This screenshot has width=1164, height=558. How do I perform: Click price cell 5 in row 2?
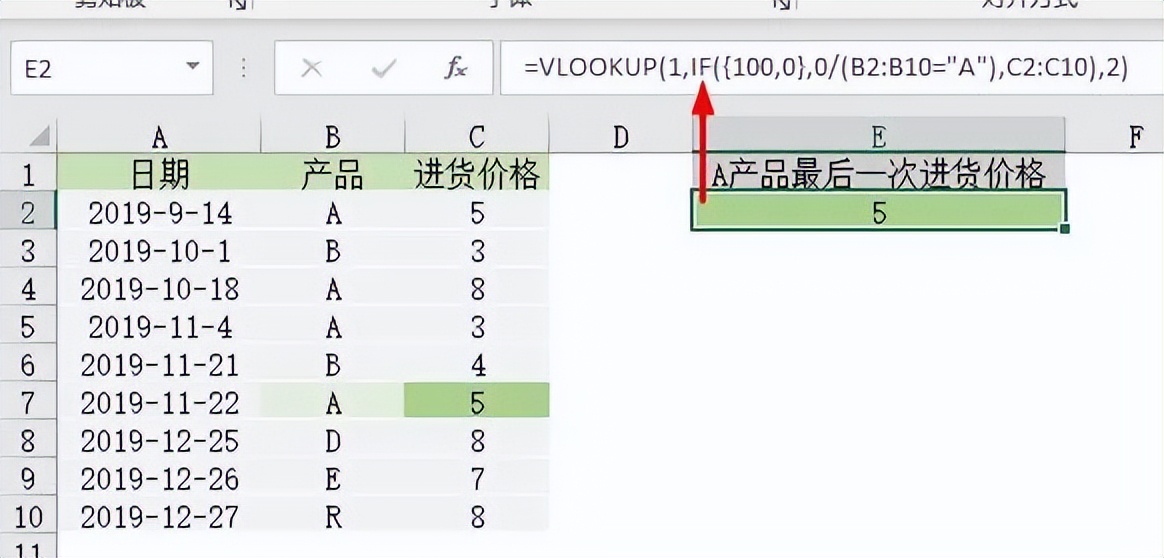click(x=477, y=213)
